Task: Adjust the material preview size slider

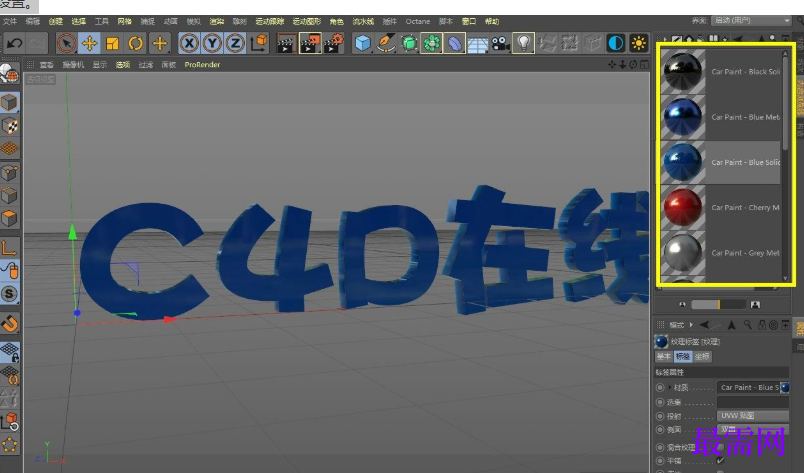Action: click(718, 305)
